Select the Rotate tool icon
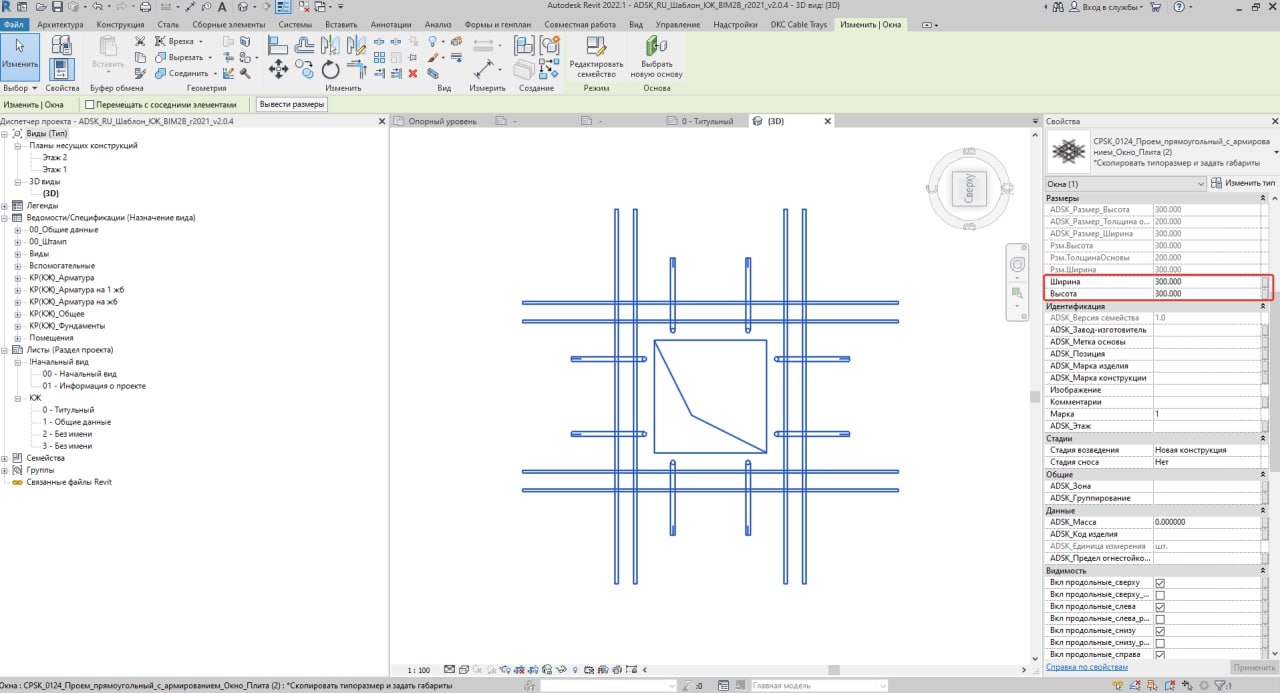Image resolution: width=1280 pixels, height=693 pixels. [x=331, y=70]
